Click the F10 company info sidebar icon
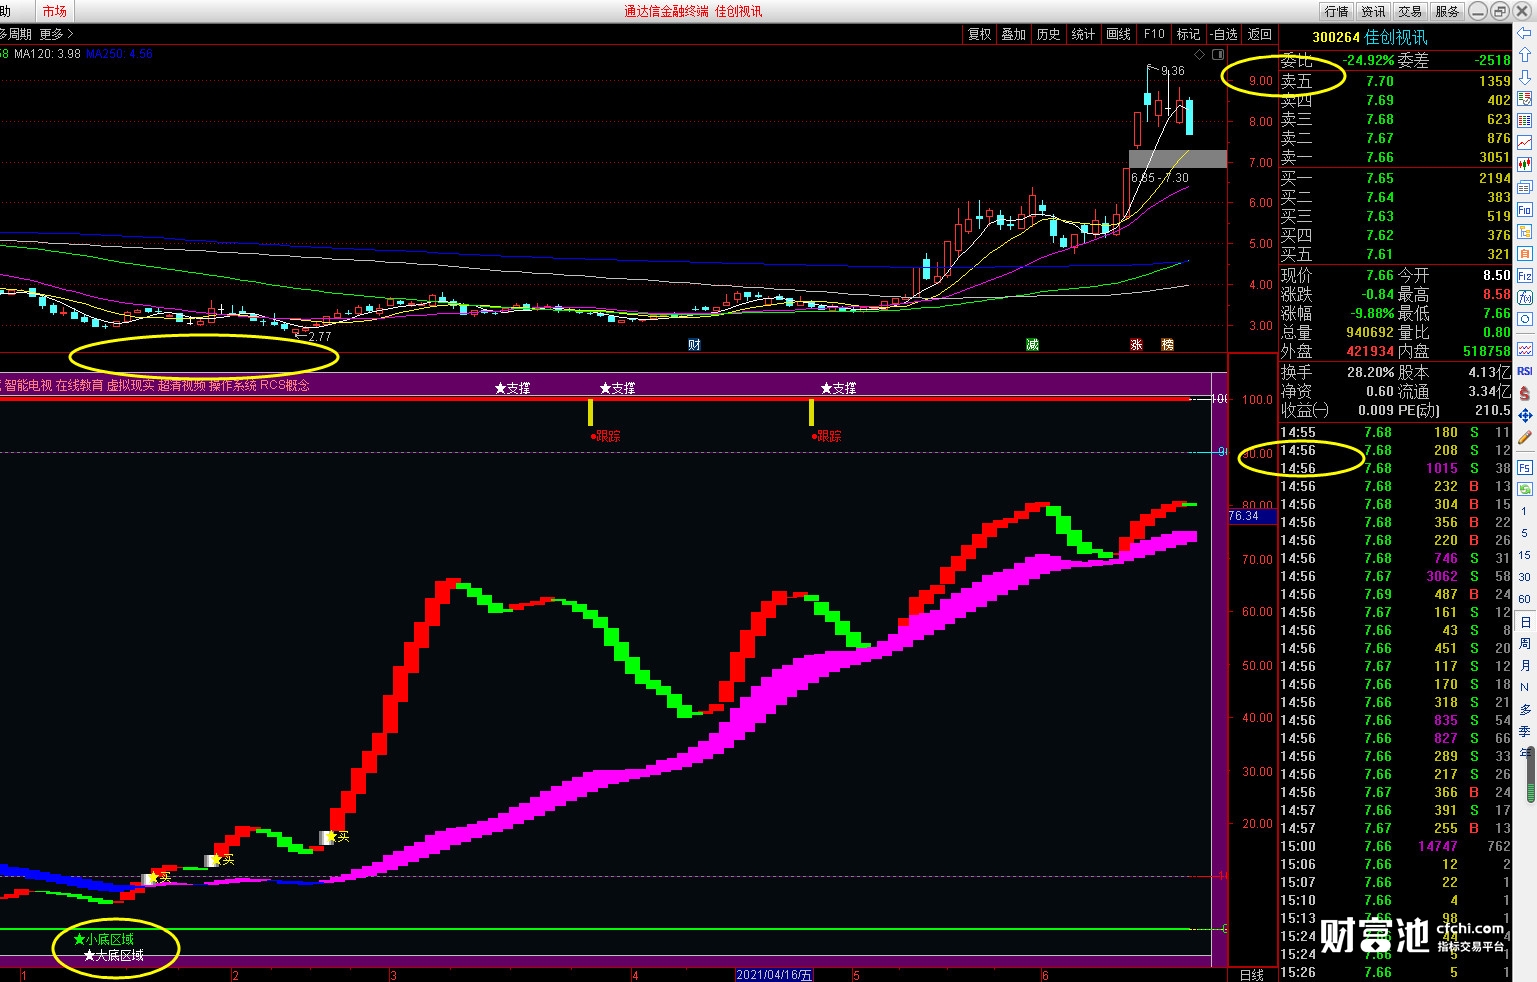Viewport: 1537px width, 982px height. click(x=1525, y=210)
